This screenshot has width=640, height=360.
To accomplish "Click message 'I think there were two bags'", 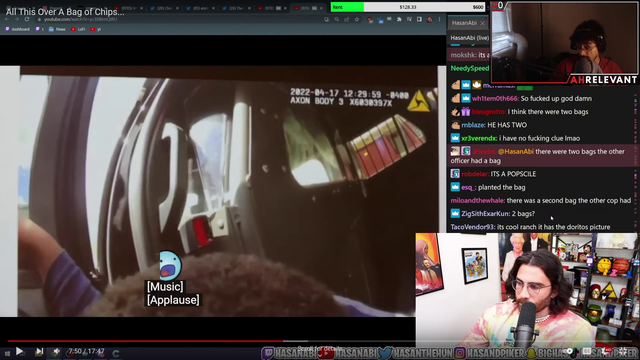I will 548,111.
